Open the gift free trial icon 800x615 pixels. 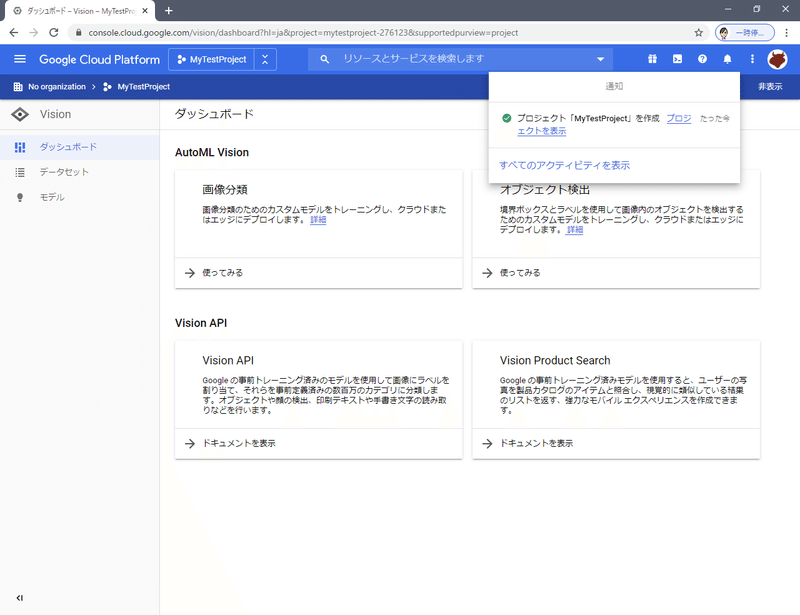point(652,59)
